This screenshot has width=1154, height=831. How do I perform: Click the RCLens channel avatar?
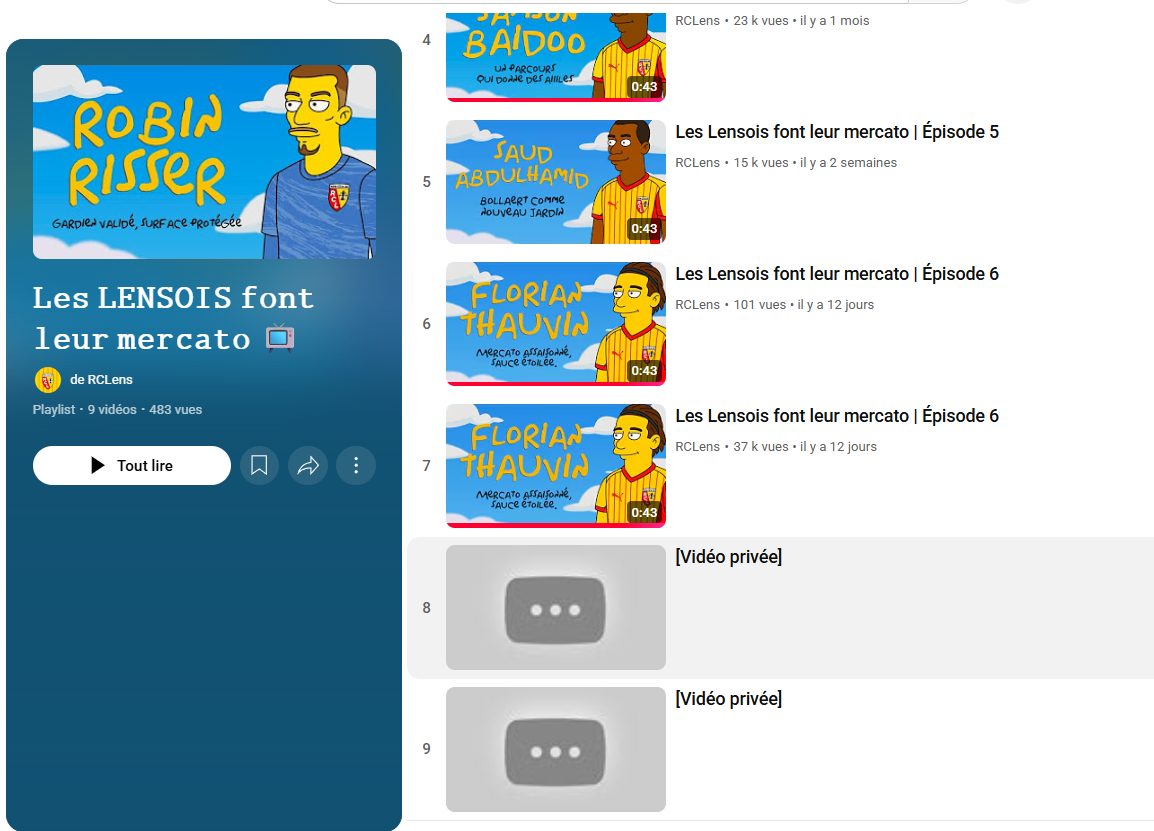[x=48, y=380]
